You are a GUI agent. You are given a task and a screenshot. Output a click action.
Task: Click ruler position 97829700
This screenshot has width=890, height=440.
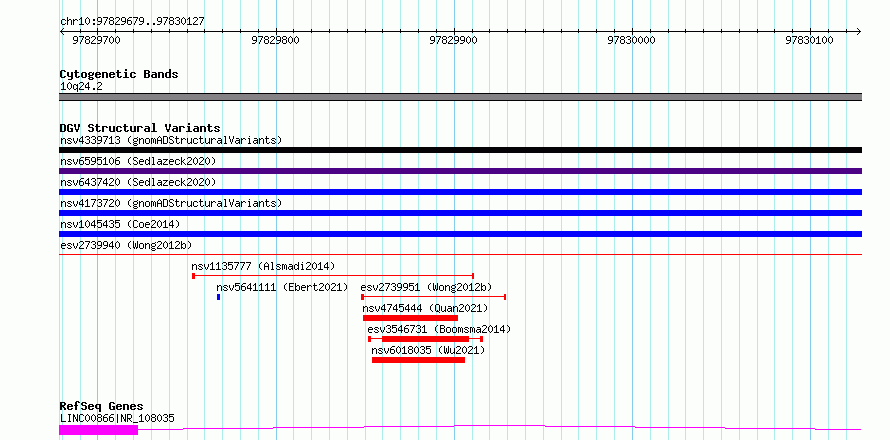(97, 41)
